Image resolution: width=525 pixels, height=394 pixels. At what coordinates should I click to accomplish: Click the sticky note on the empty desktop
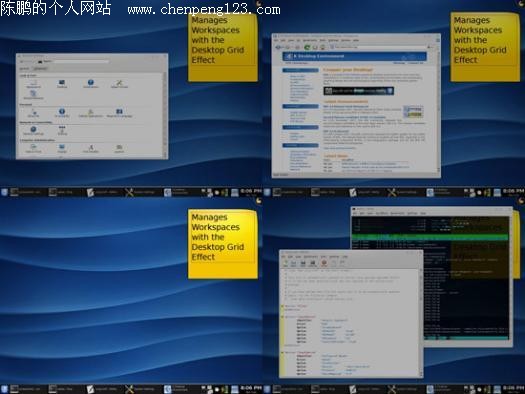click(x=223, y=244)
